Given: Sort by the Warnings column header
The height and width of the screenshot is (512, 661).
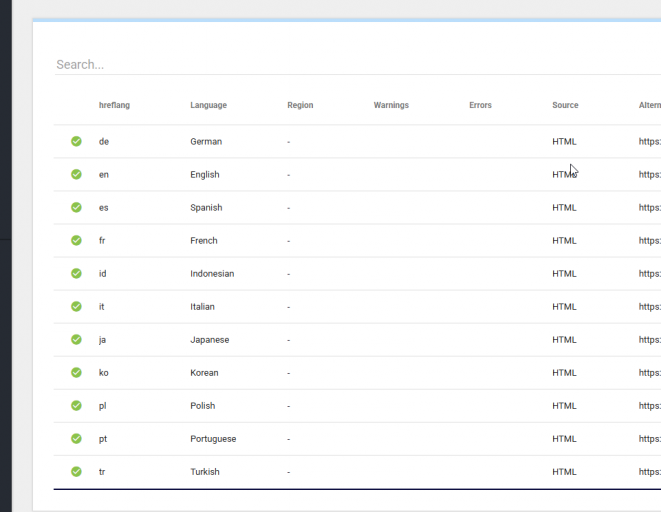Looking at the screenshot, I should (391, 105).
